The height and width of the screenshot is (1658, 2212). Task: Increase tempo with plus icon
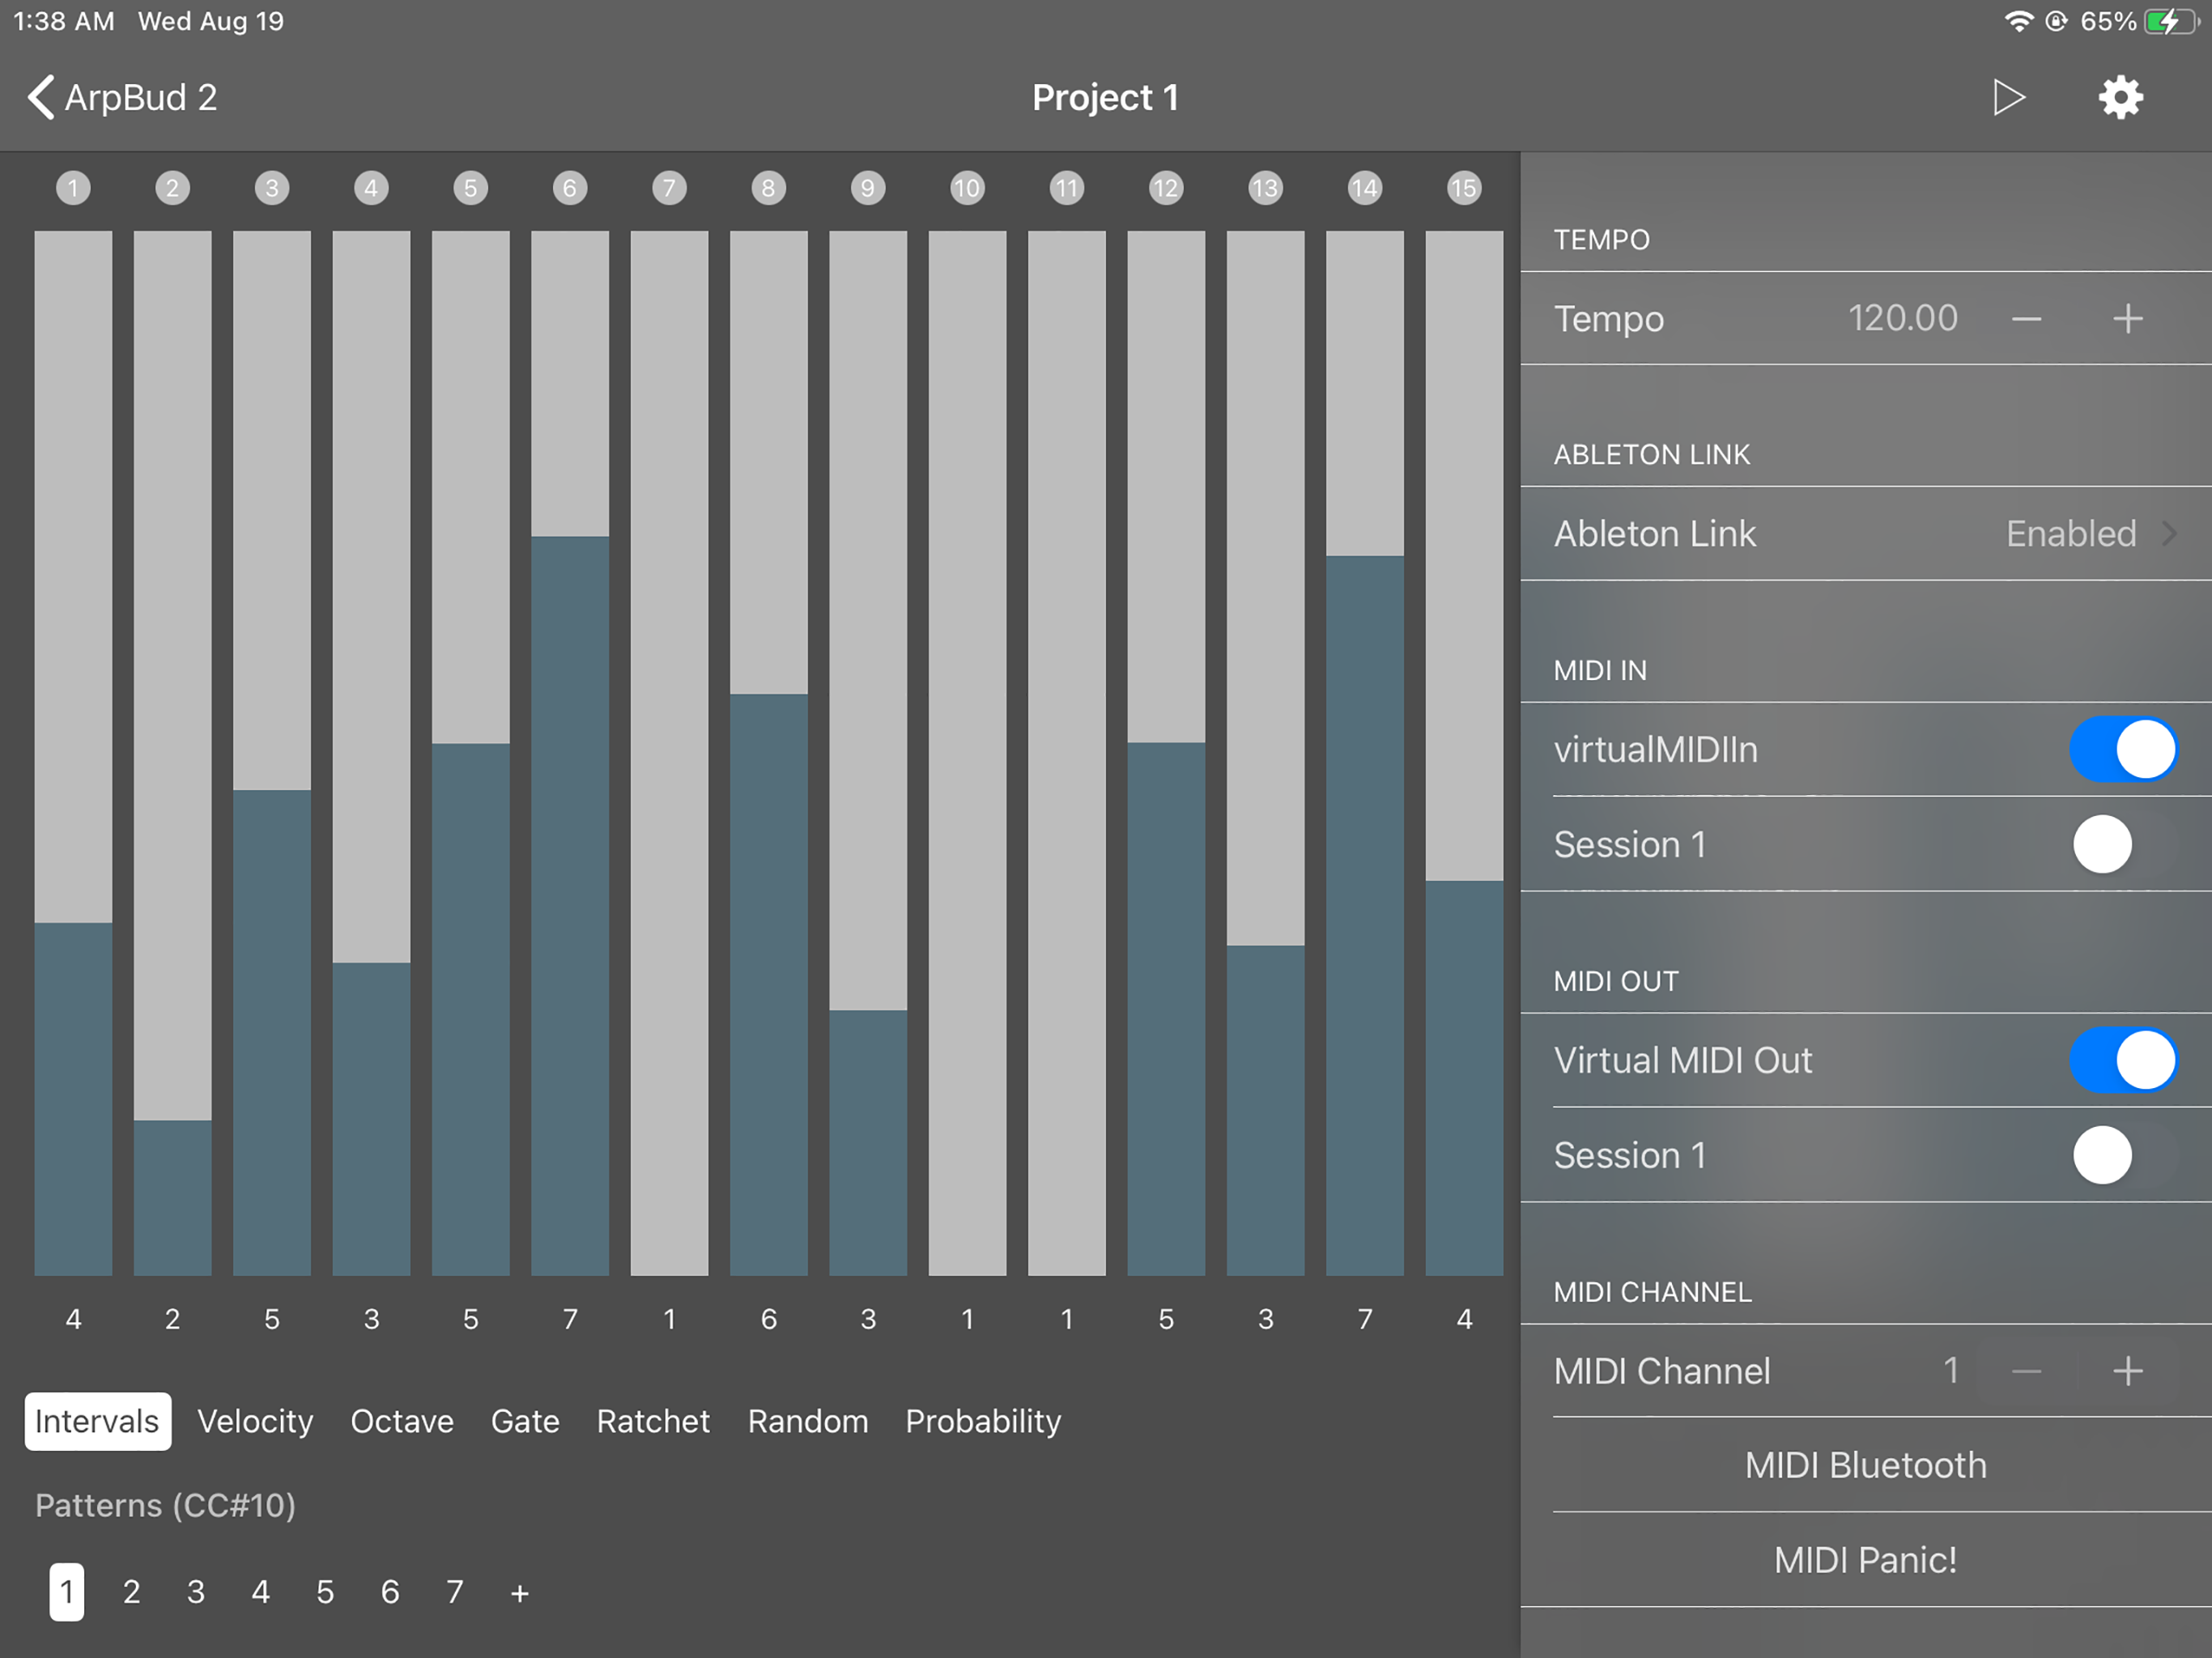(x=2127, y=319)
